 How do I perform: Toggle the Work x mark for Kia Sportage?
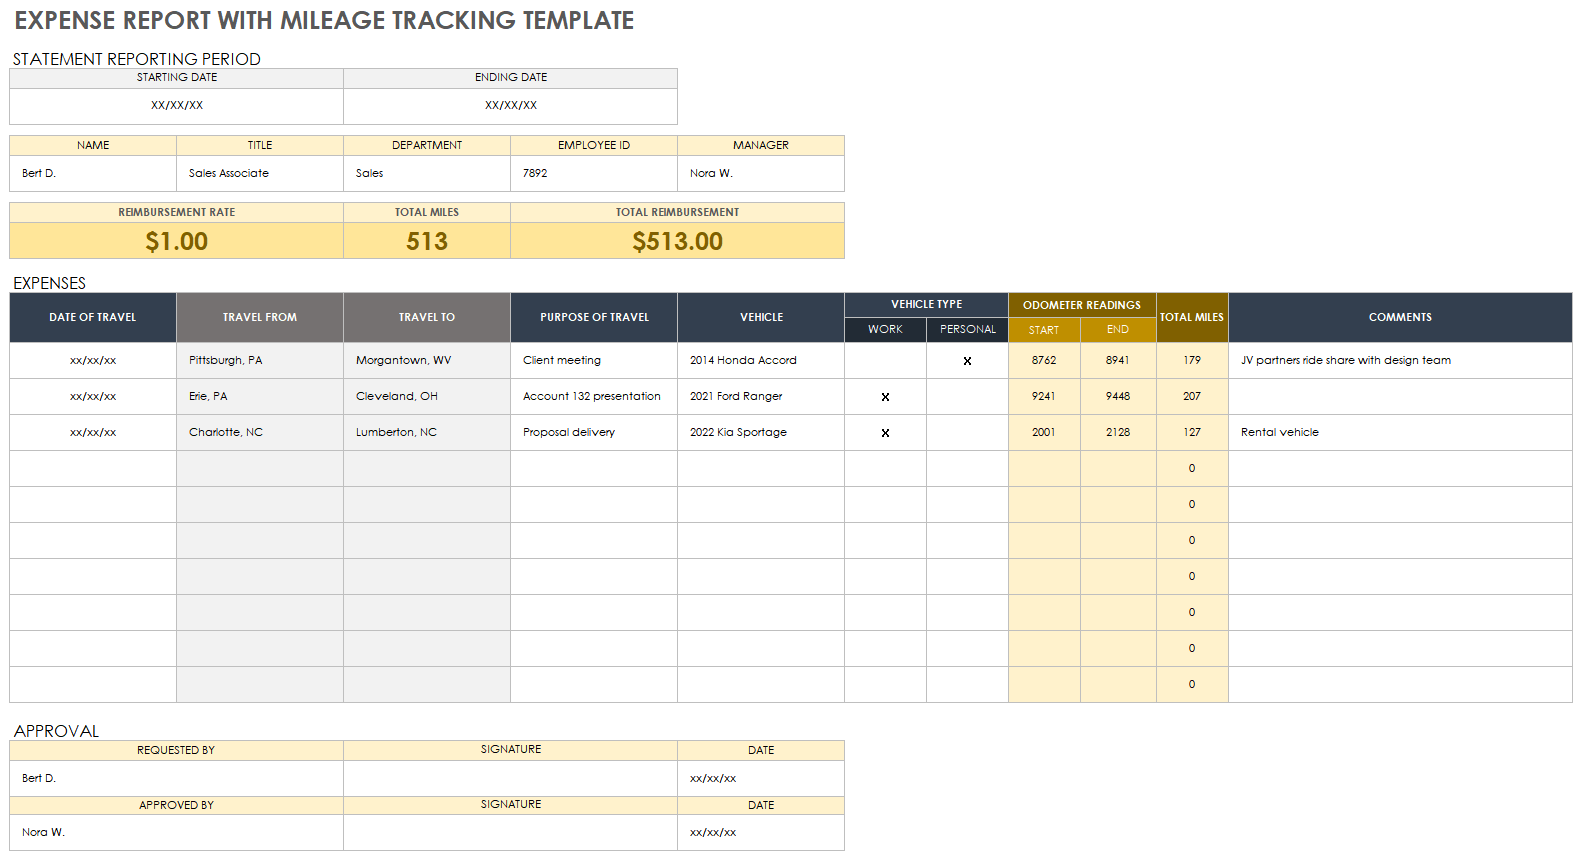885,433
